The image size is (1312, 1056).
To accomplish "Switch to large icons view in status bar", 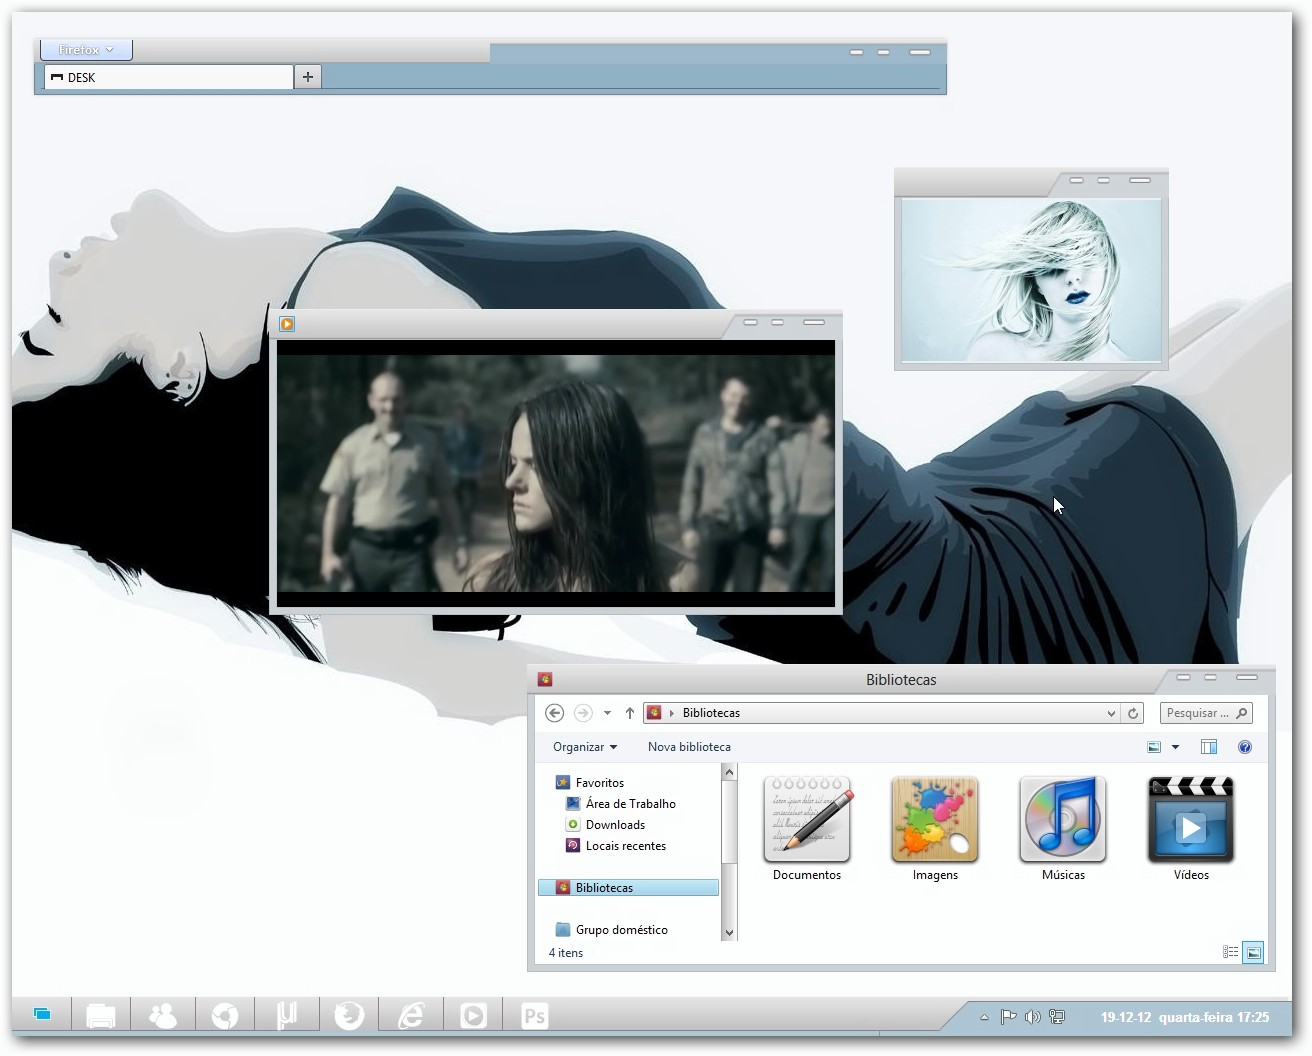I will coord(1253,952).
